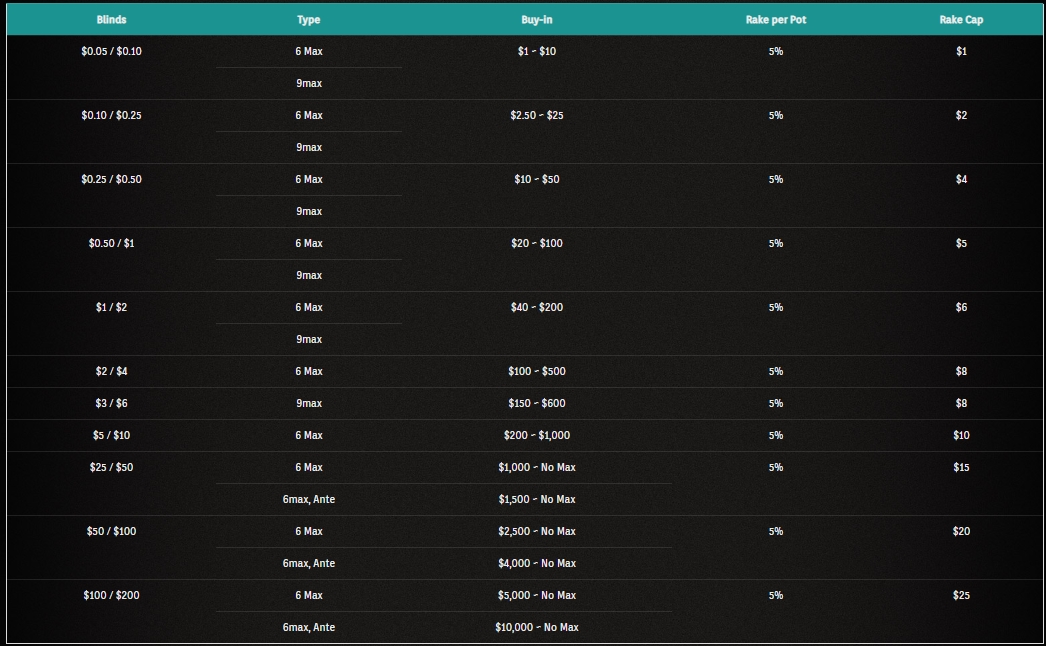
Task: Select the $25 / $50 blinds cell
Action: (x=111, y=468)
